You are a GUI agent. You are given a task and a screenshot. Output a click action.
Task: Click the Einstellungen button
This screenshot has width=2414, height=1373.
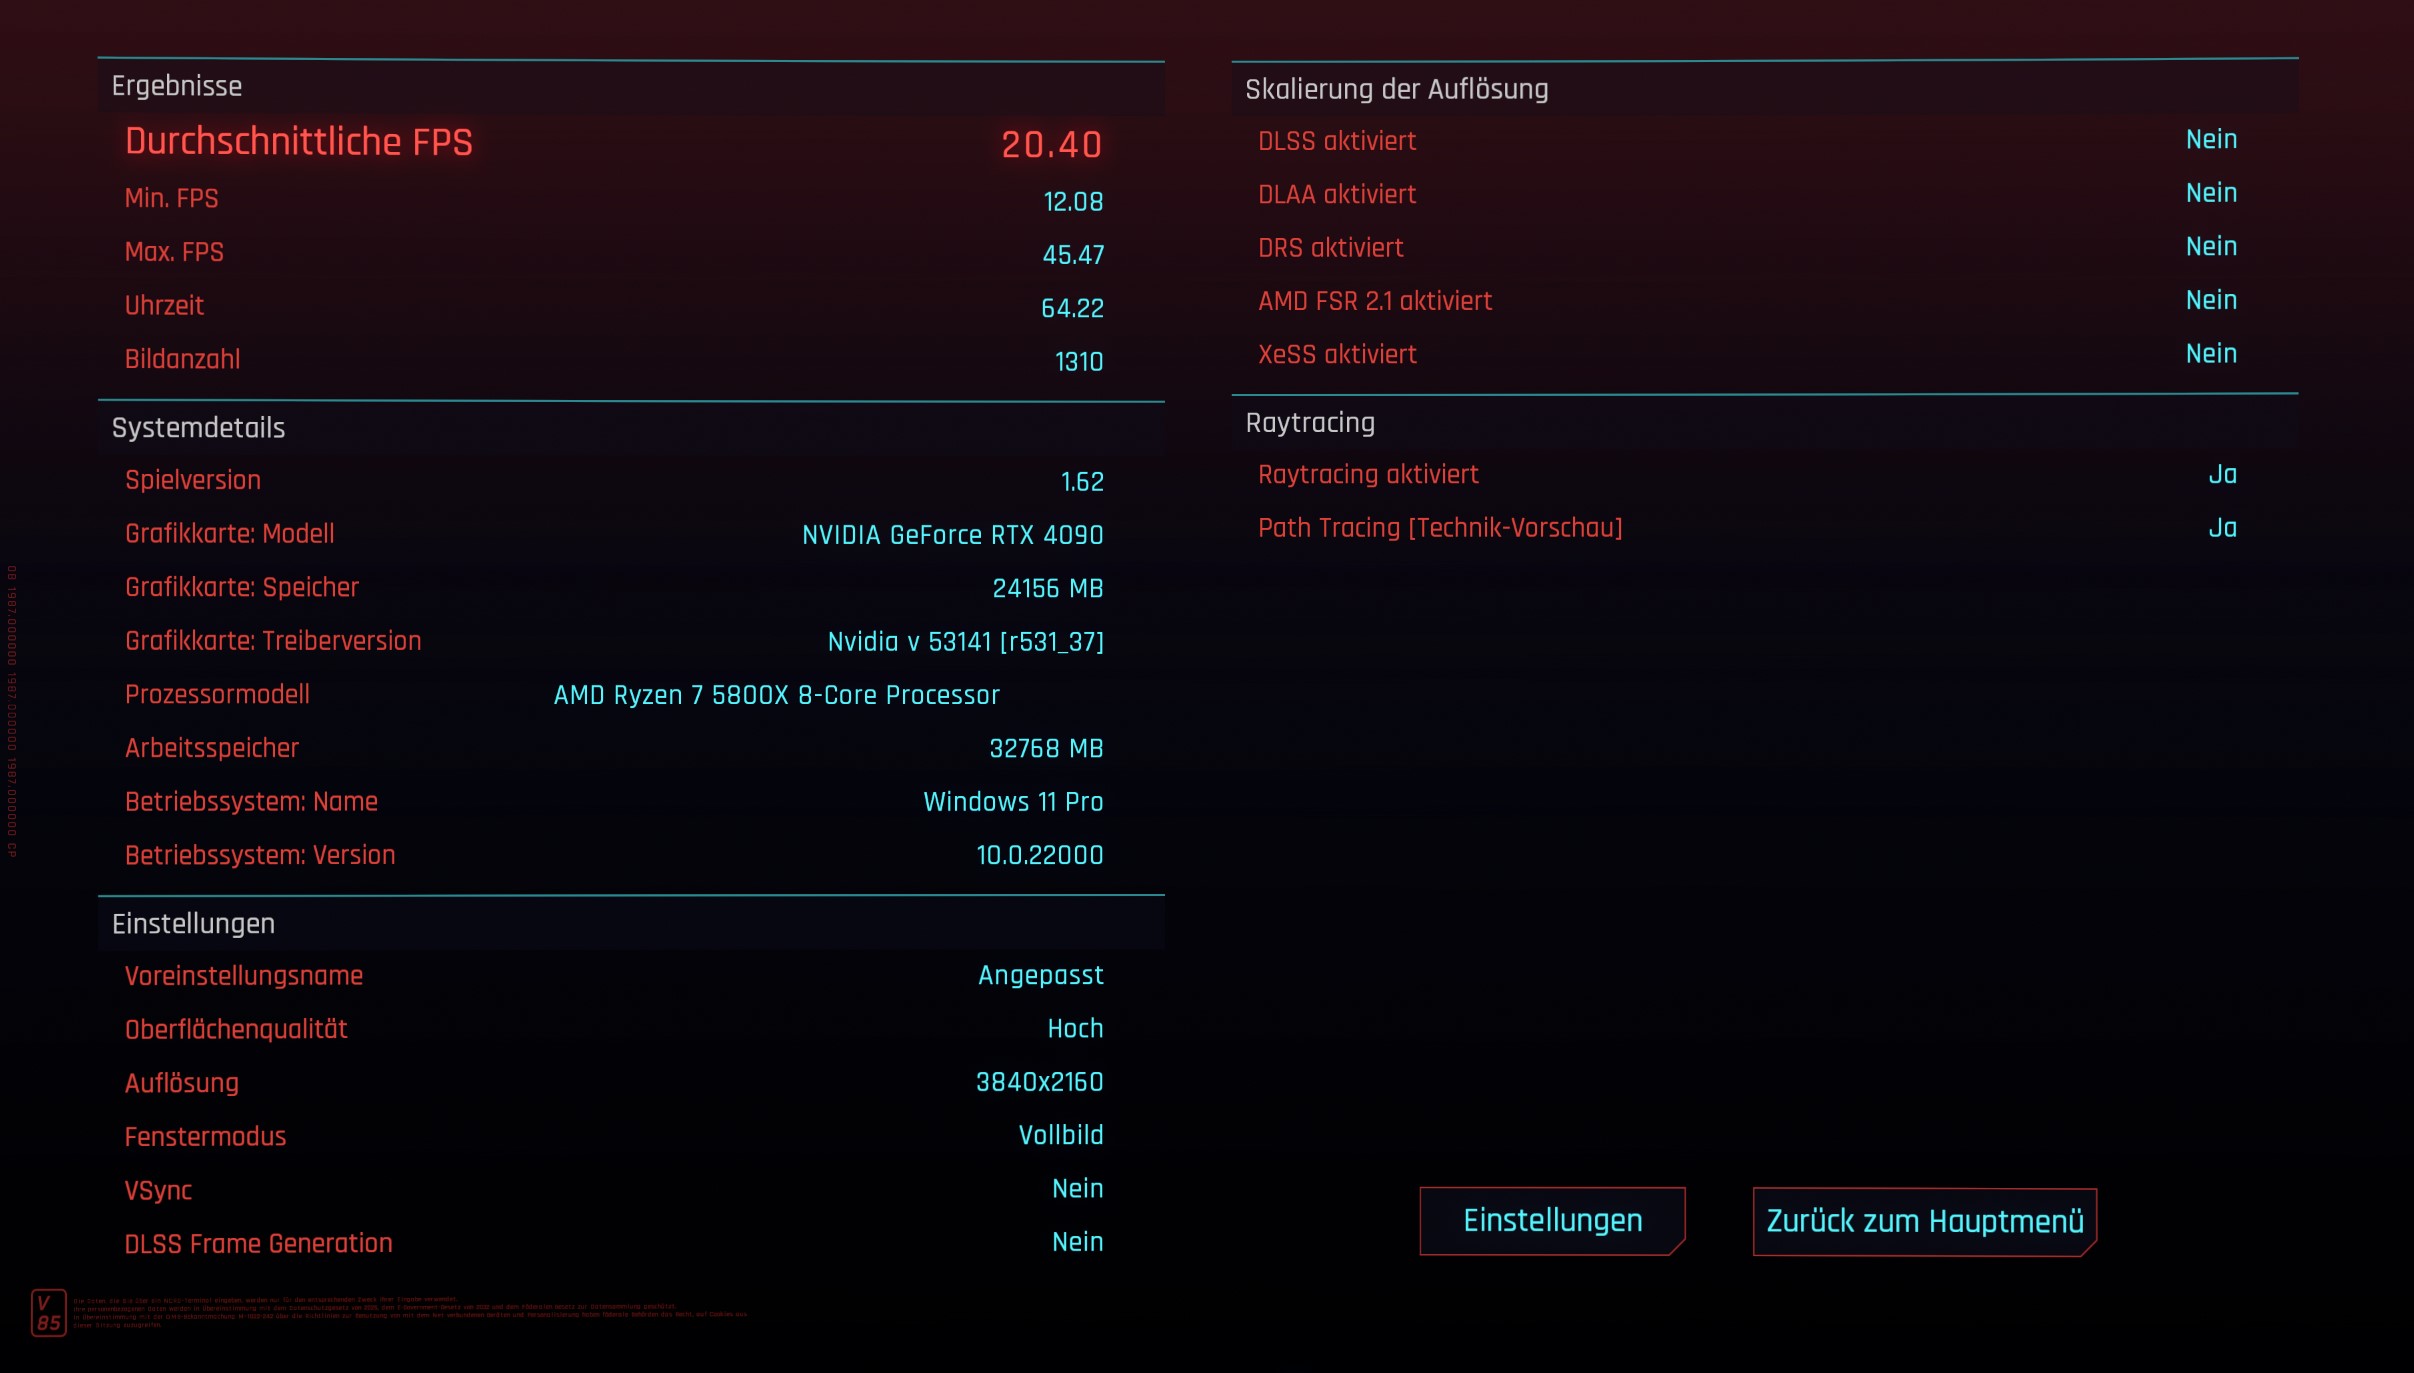pyautogui.click(x=1552, y=1220)
